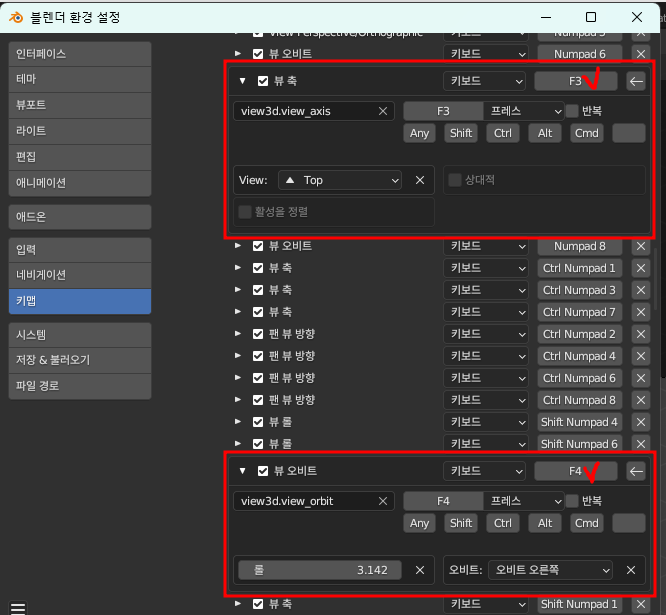Click the Ctrl Numpad 7 key binding
The height and width of the screenshot is (615, 666).
(579, 312)
